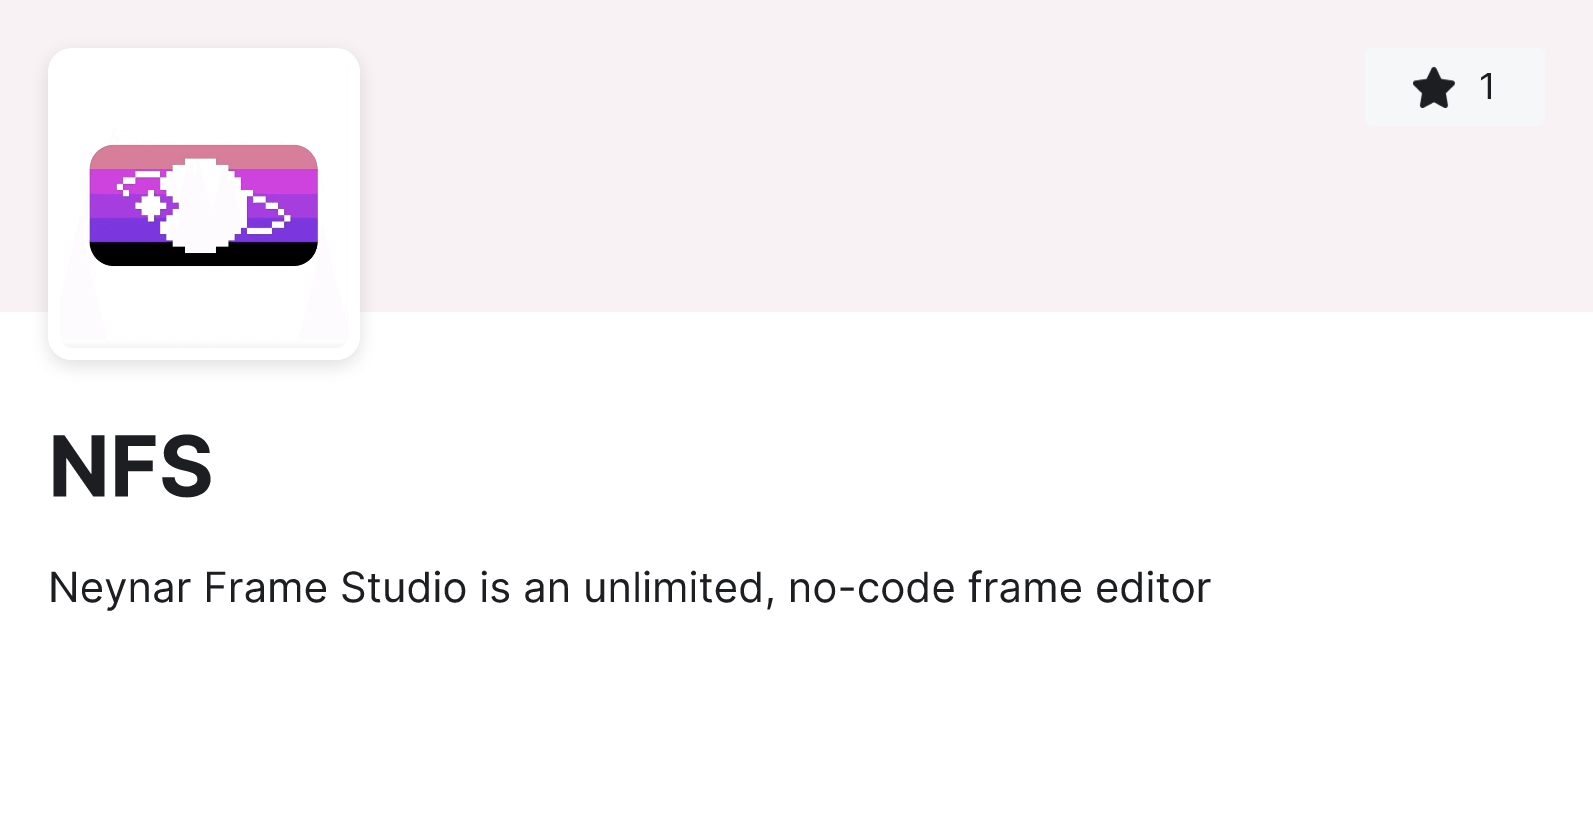The image size is (1593, 831).
Task: Click the white pixel planet in logo
Action: click(204, 205)
